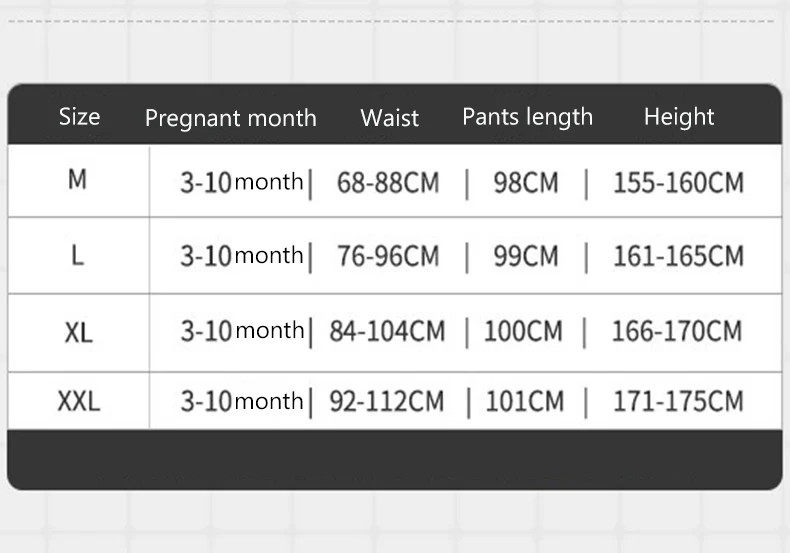Click the Waist column header
This screenshot has width=790, height=553.
tap(389, 118)
